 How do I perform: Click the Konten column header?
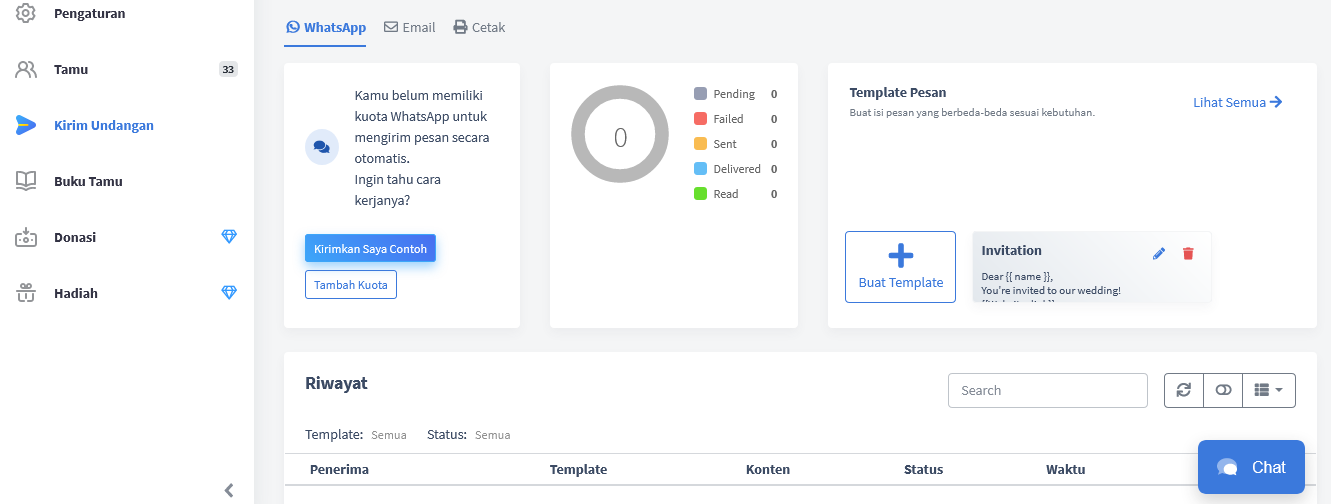(768, 469)
